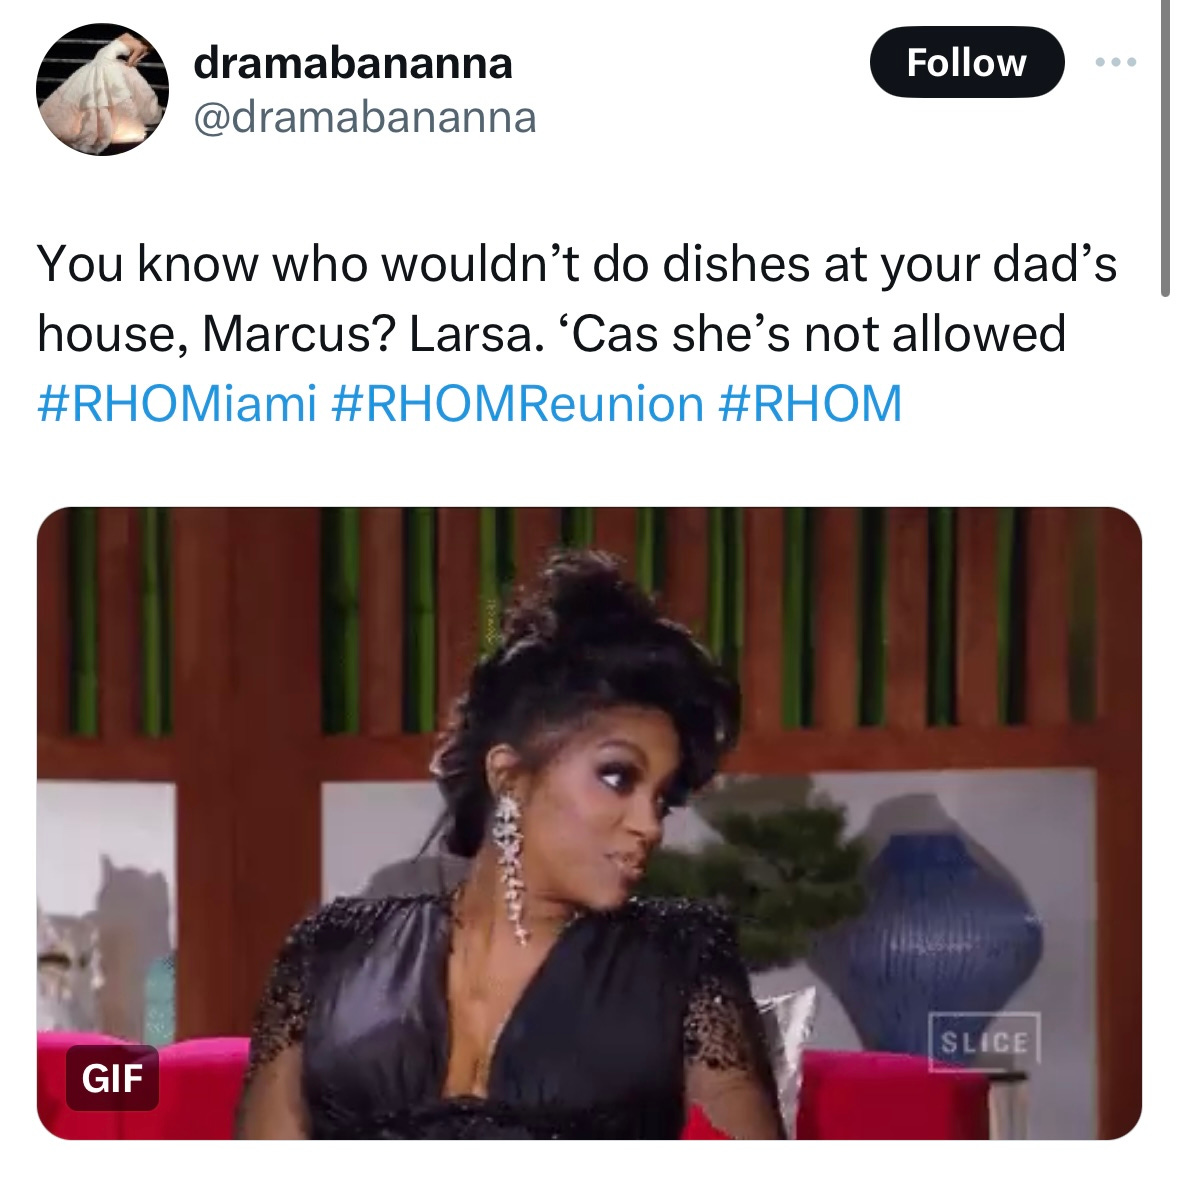Click the GIF badge on the media

(x=112, y=1077)
